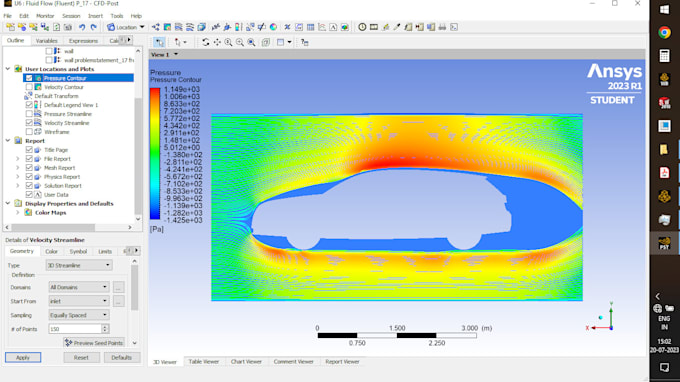
Task: Click the Color Map circle icon
Action: point(273,27)
